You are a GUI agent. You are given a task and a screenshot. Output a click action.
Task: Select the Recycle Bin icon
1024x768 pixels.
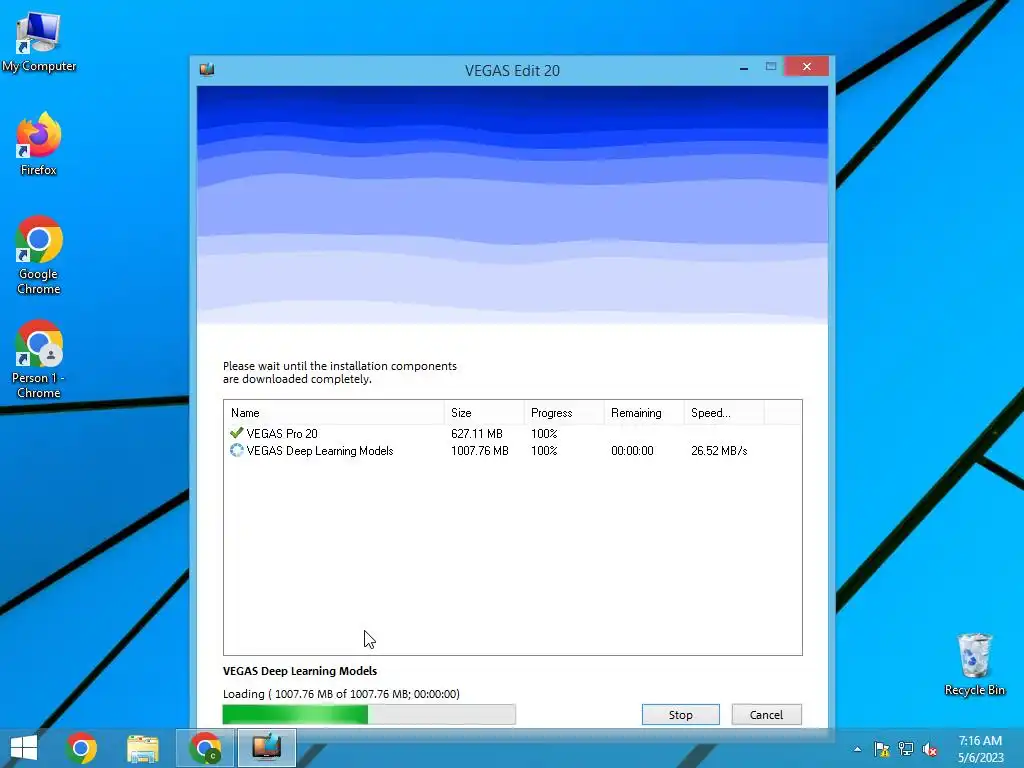974,664
